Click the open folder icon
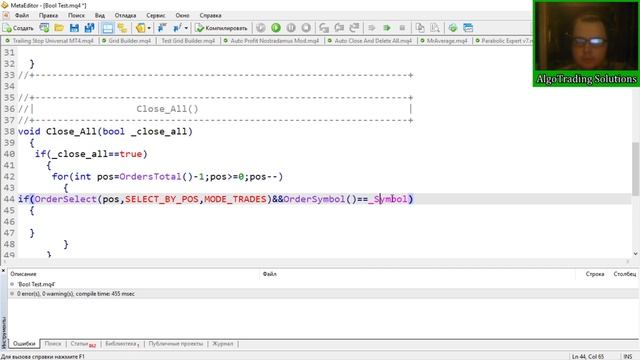 click(x=59, y=28)
